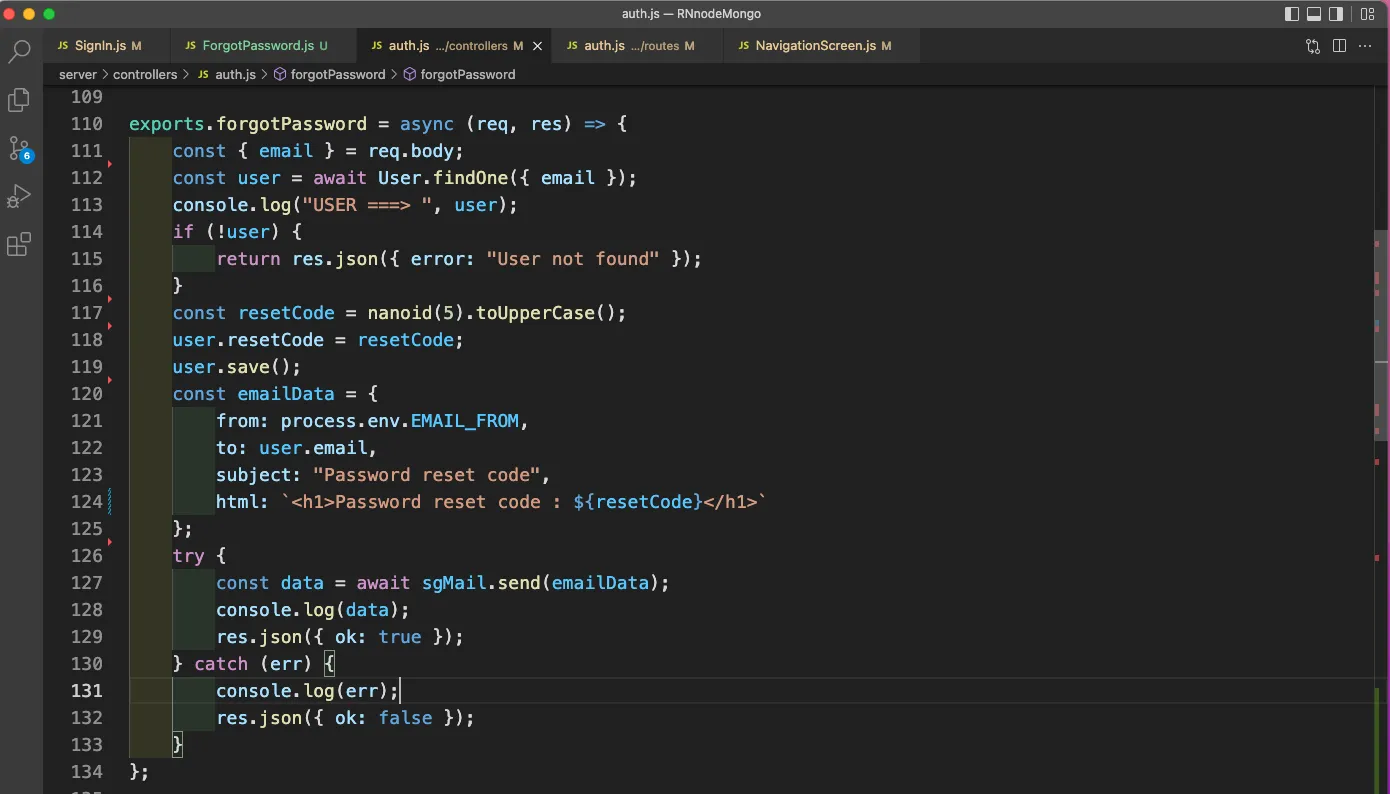Image resolution: width=1390 pixels, height=794 pixels.
Task: Switch to the NavigationScreen.js tab
Action: coord(822,46)
